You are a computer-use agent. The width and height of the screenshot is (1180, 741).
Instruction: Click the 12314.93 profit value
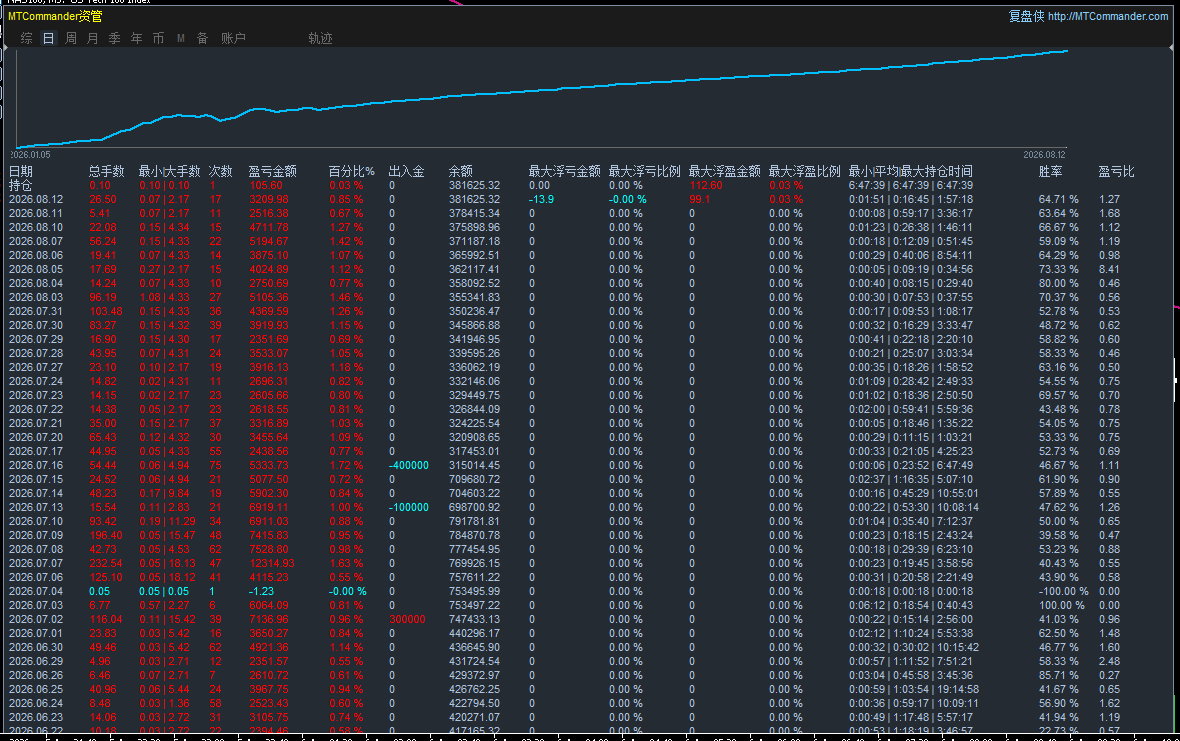(272, 563)
